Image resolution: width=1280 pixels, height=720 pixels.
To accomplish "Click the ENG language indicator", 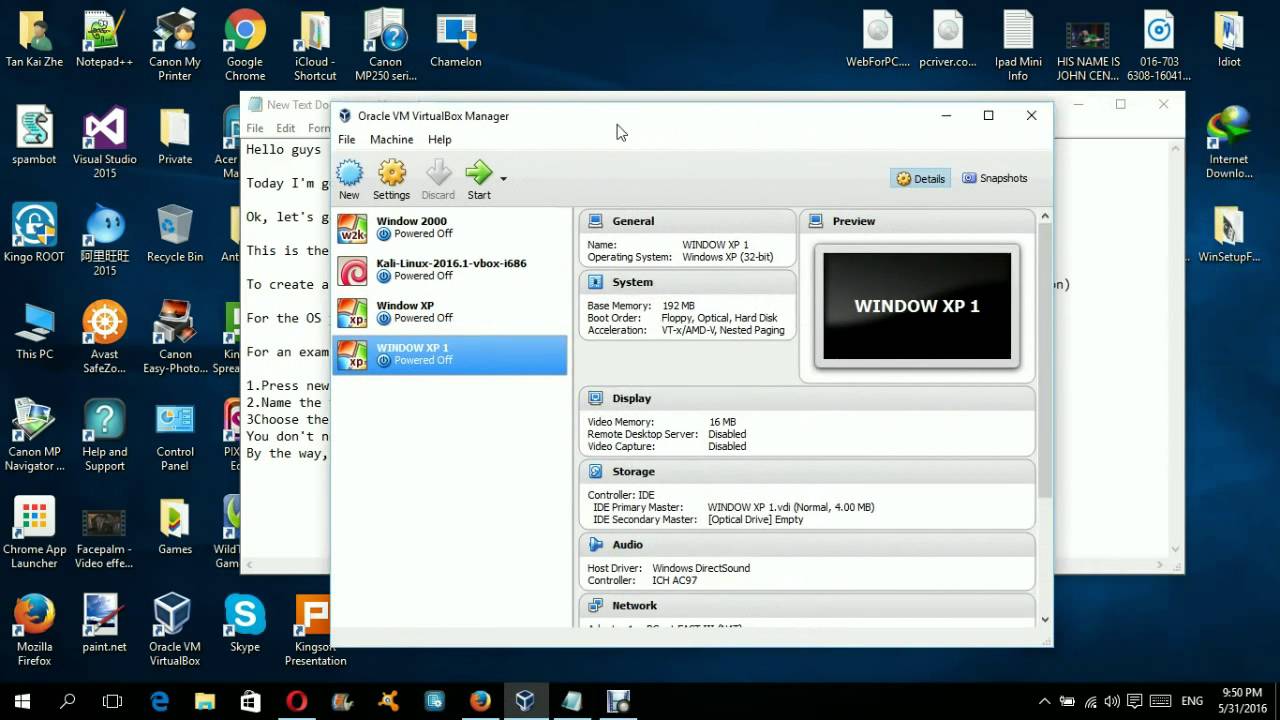I will (x=1192, y=701).
